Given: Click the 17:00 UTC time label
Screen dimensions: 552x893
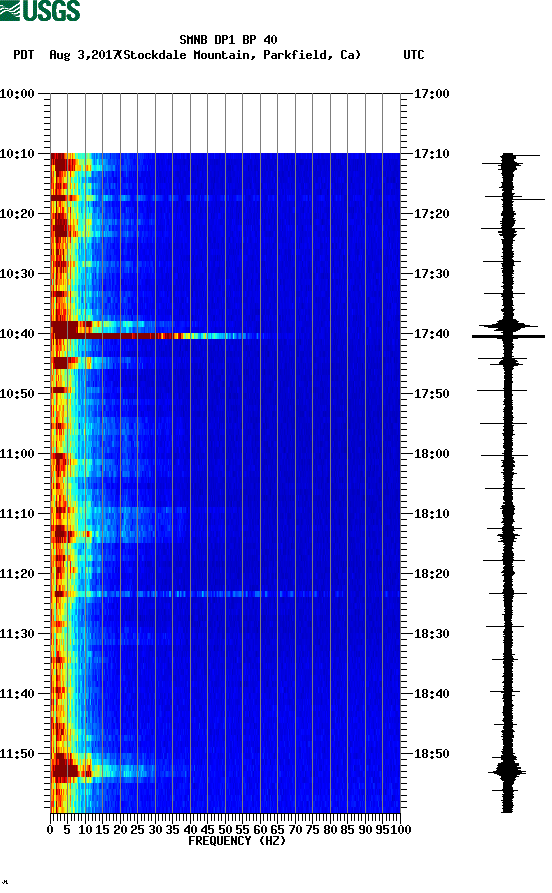Looking at the screenshot, I should coord(431,93).
